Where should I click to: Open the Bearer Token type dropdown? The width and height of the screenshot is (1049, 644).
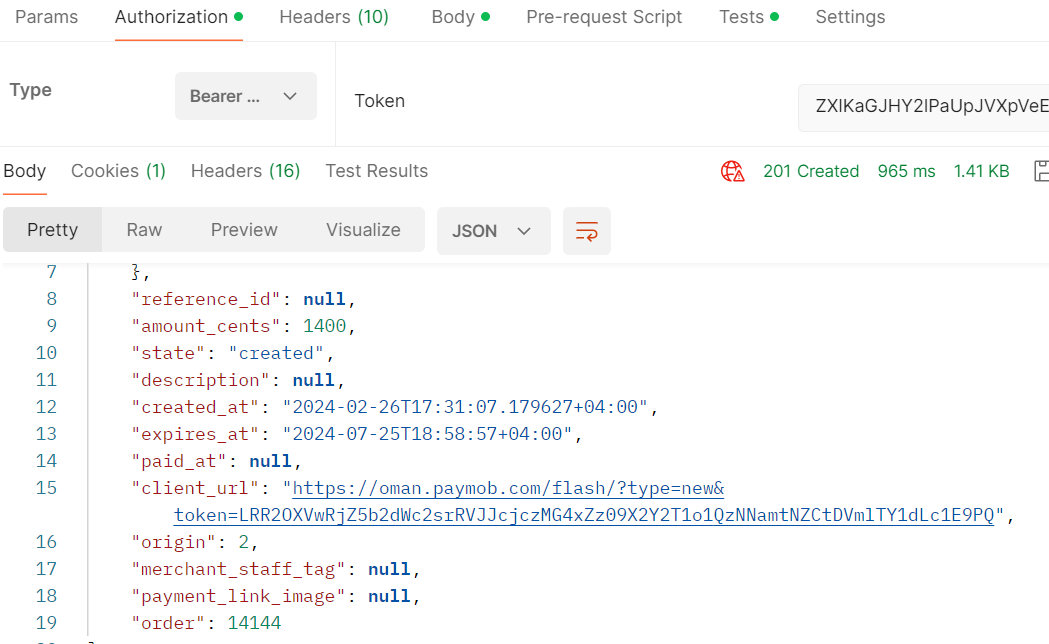point(245,96)
